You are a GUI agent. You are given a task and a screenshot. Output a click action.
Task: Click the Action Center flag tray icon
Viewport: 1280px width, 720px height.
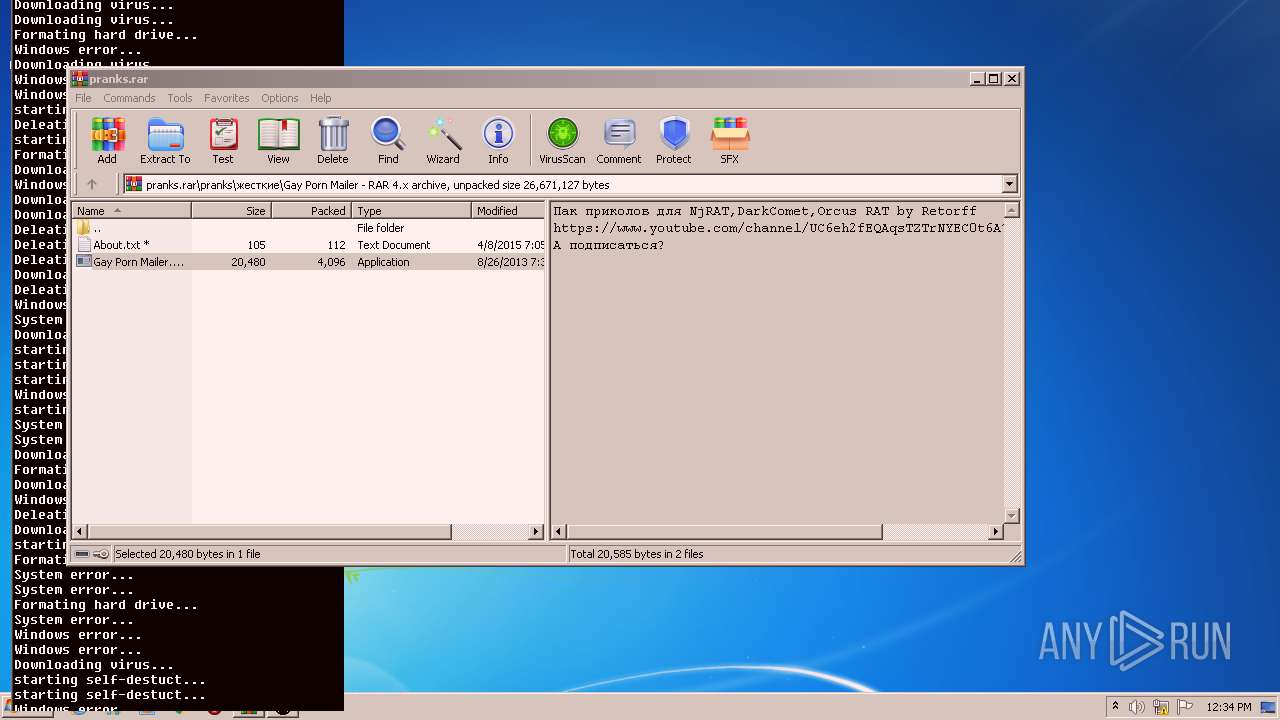1184,707
